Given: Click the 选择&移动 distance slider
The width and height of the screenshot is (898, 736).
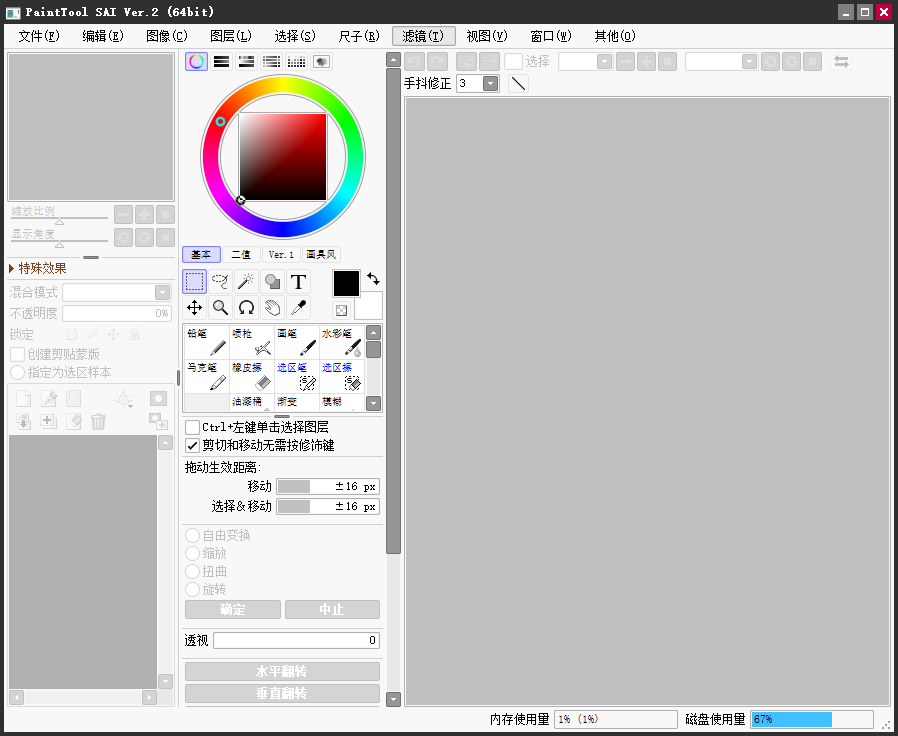Looking at the screenshot, I should [x=328, y=506].
